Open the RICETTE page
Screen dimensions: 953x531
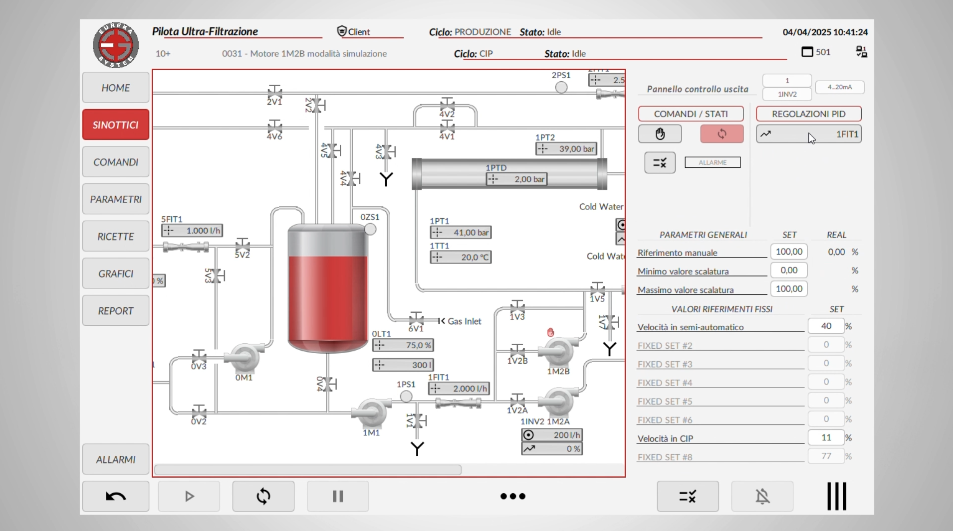point(116,236)
